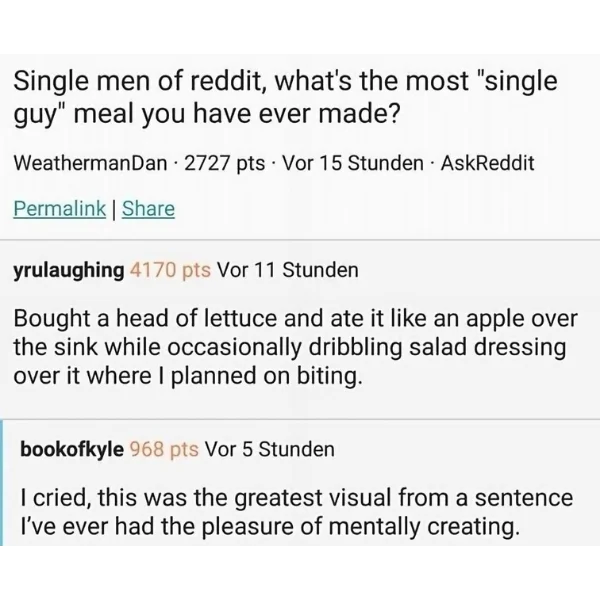Select the lettuce comment text by yrulaughing
The image size is (600, 600).
295,347
